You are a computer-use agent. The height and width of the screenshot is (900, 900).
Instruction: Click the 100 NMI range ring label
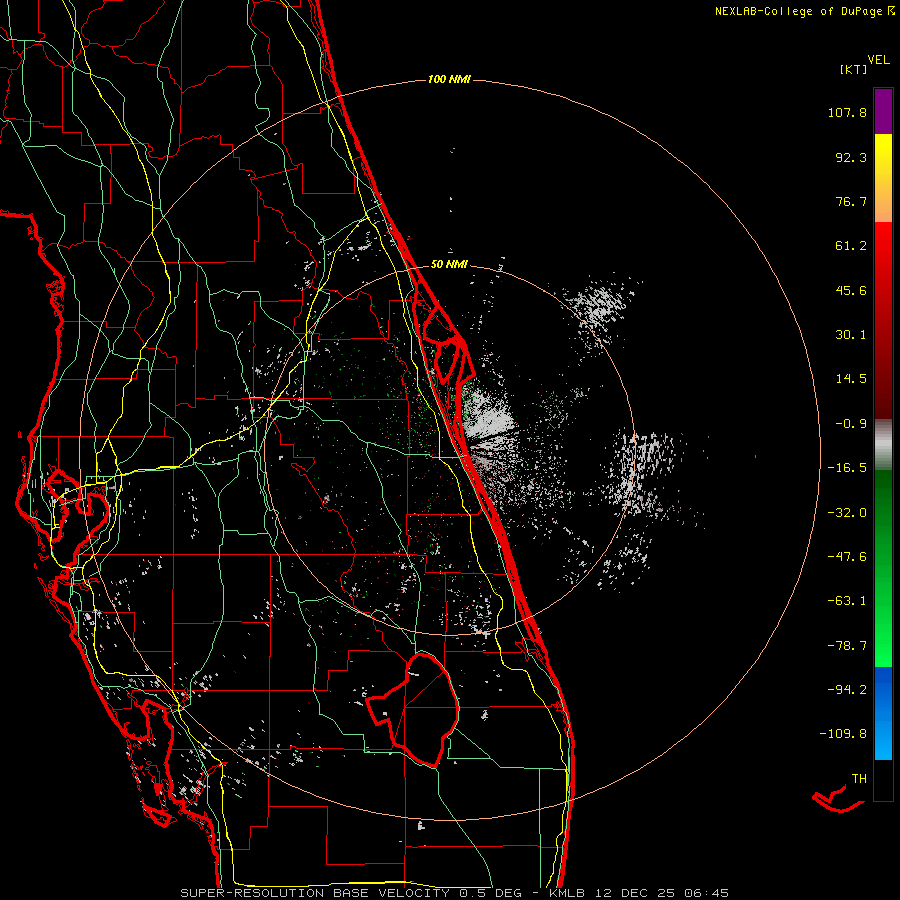pyautogui.click(x=449, y=79)
